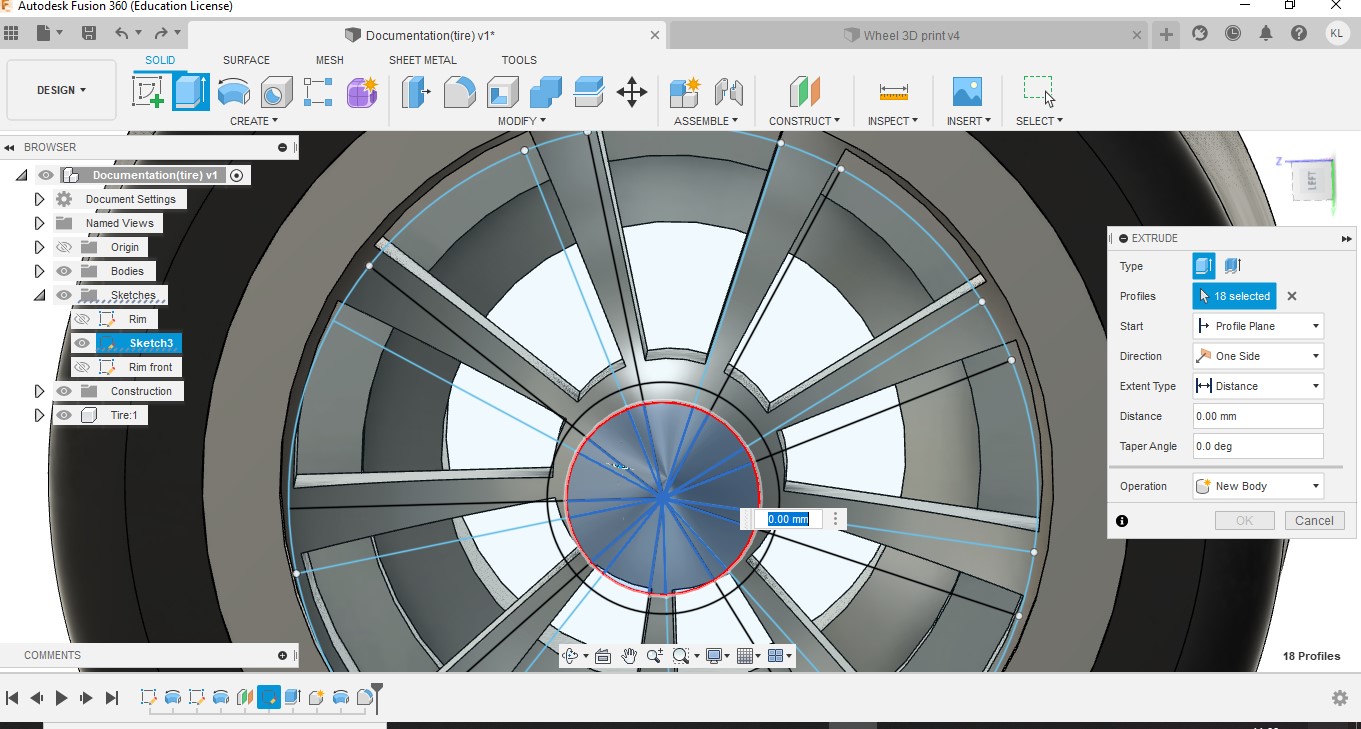
Task: Click the Pan hand tool
Action: [x=629, y=656]
